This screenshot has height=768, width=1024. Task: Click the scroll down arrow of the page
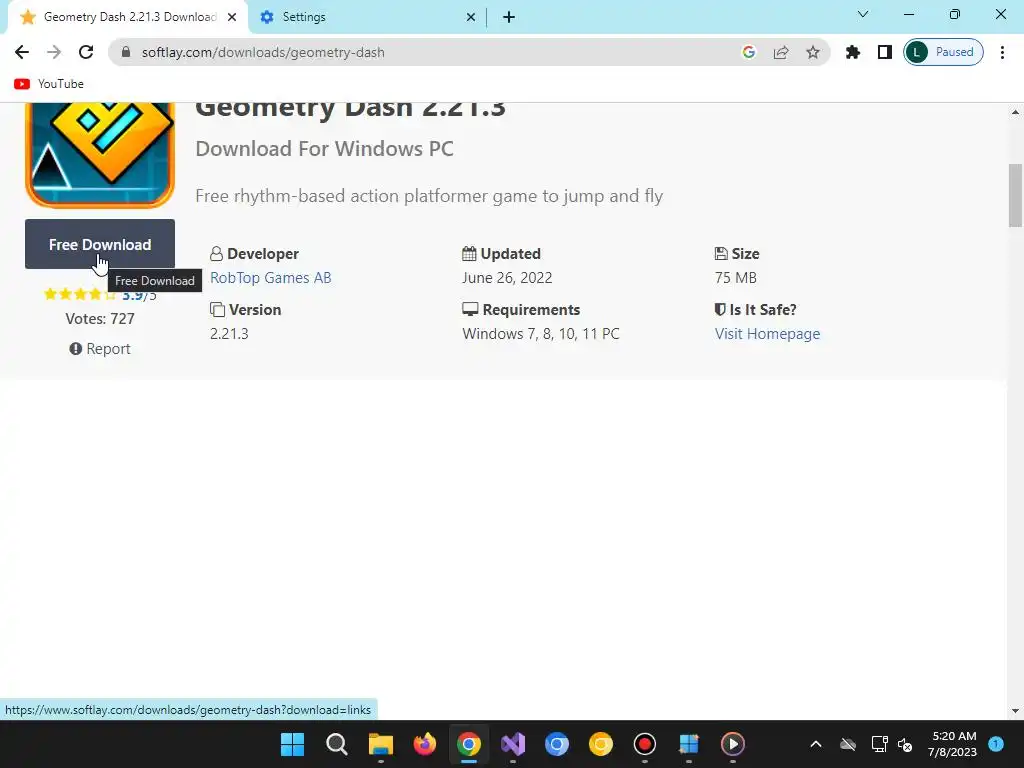click(1015, 711)
